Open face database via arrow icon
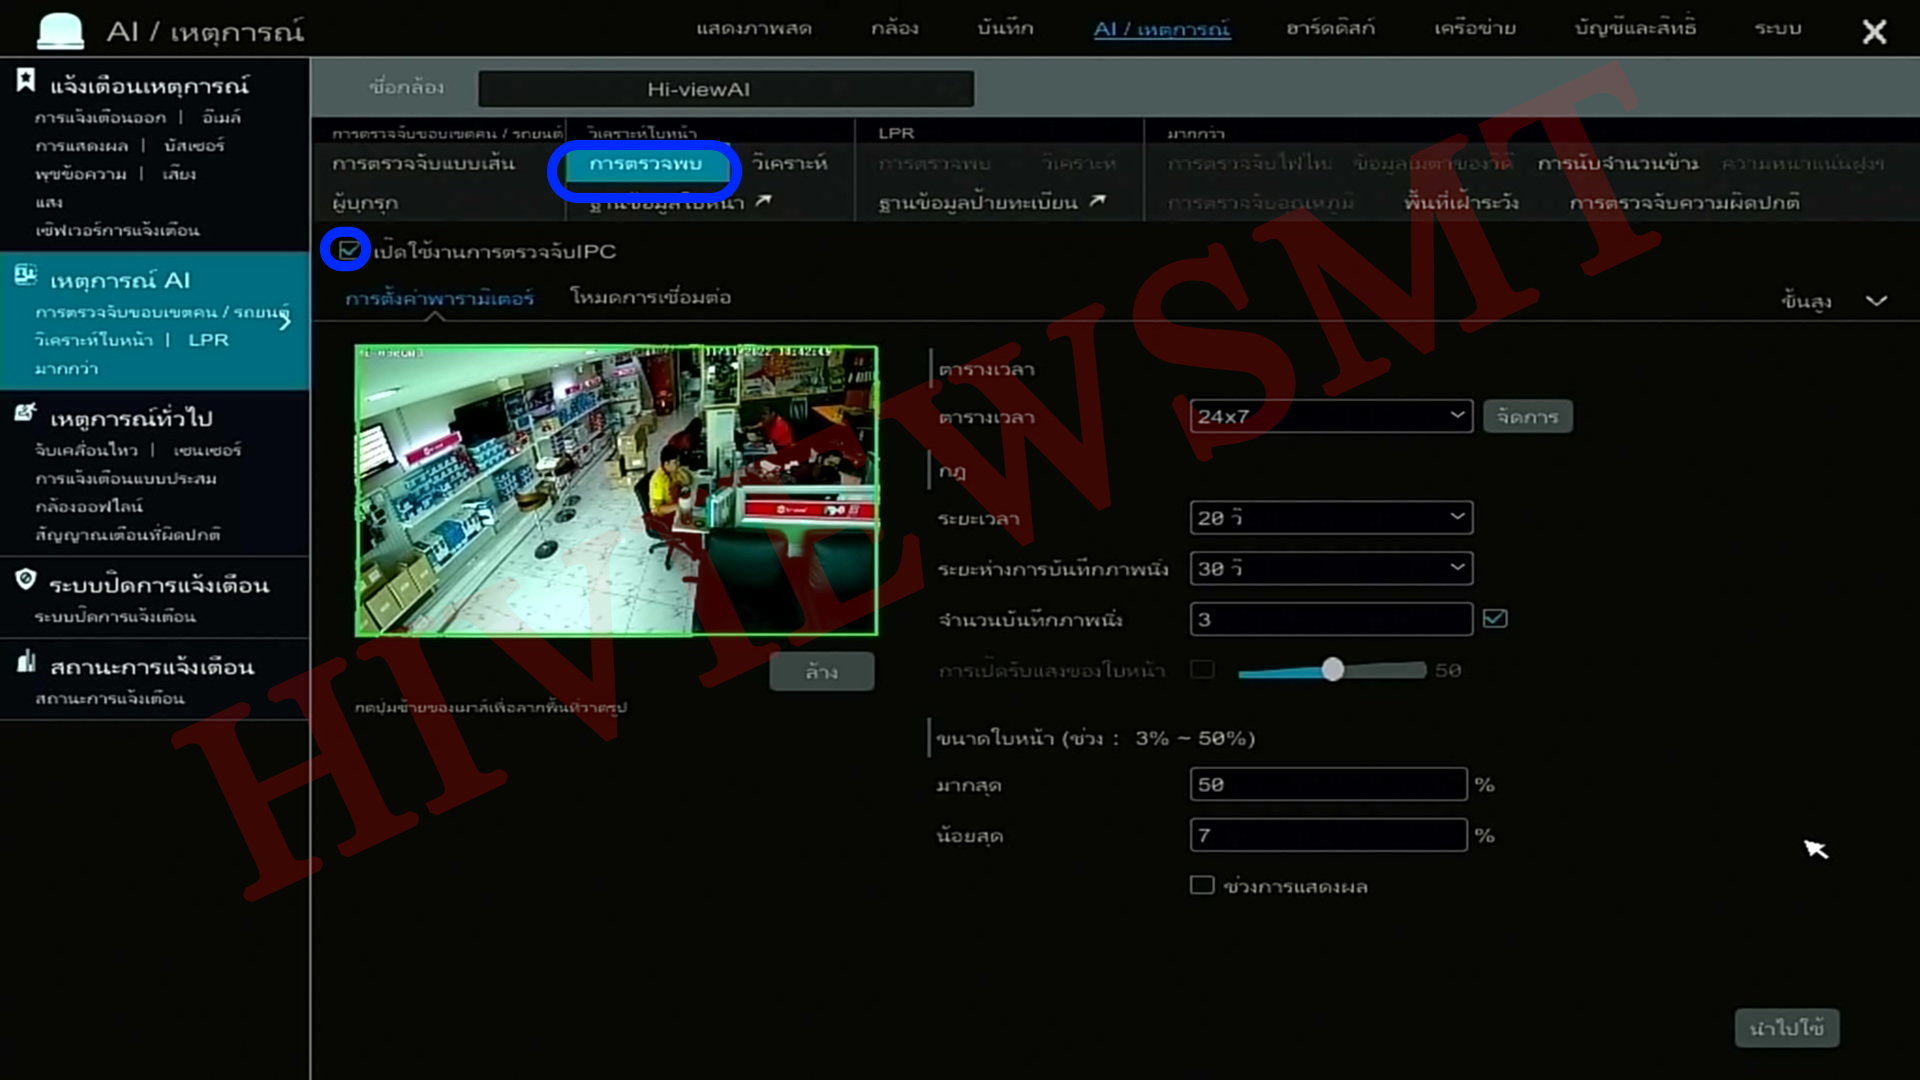Viewport: 1920px width, 1080px height. [x=764, y=201]
